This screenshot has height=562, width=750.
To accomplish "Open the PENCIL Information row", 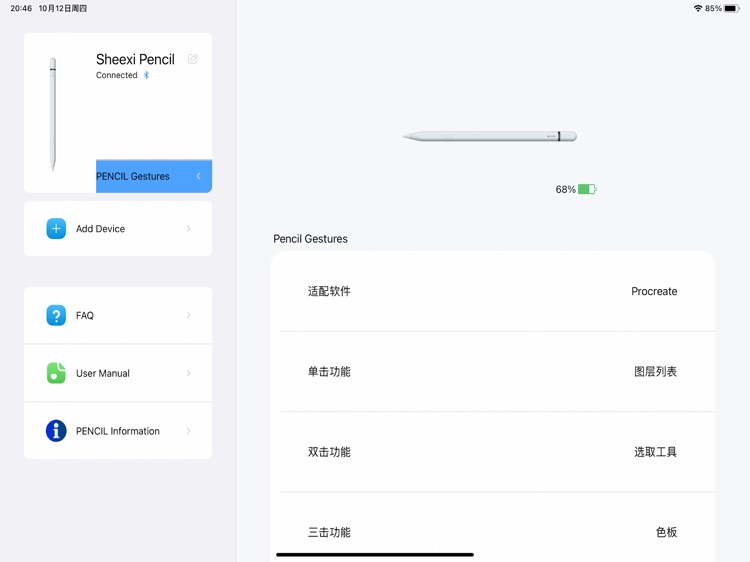I will coord(118,431).
